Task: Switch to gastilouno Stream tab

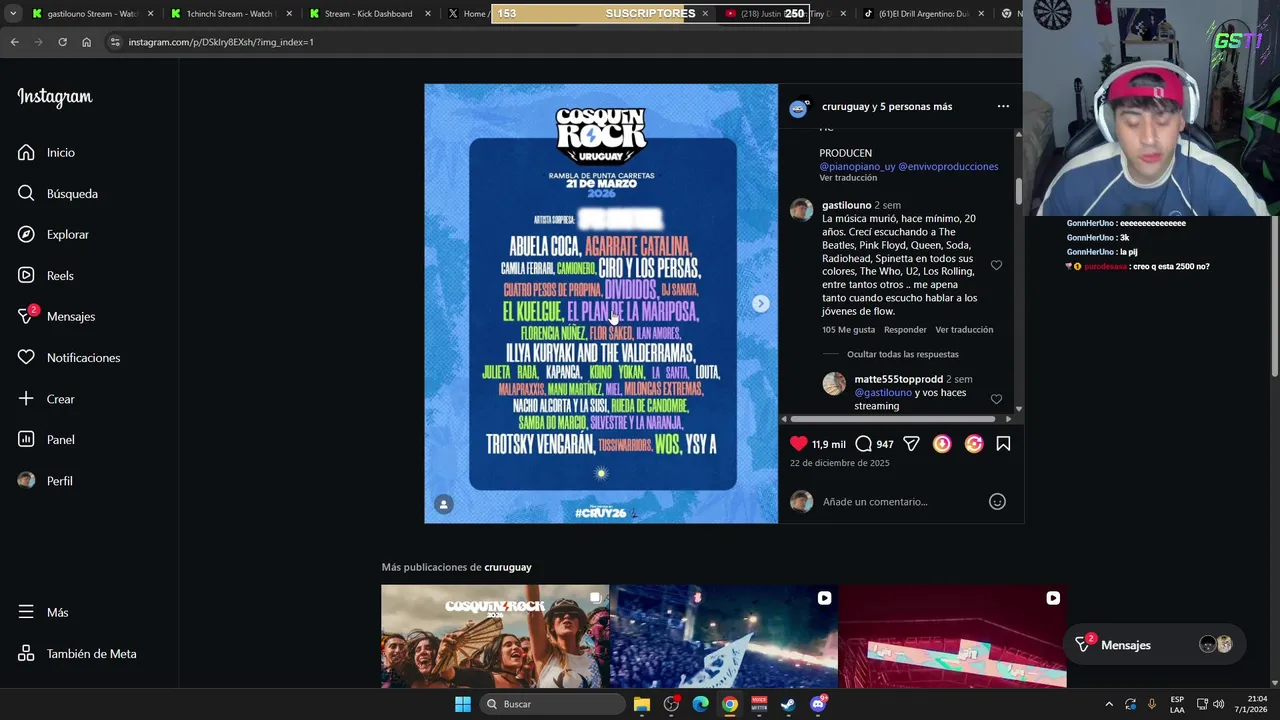Action: point(92,14)
